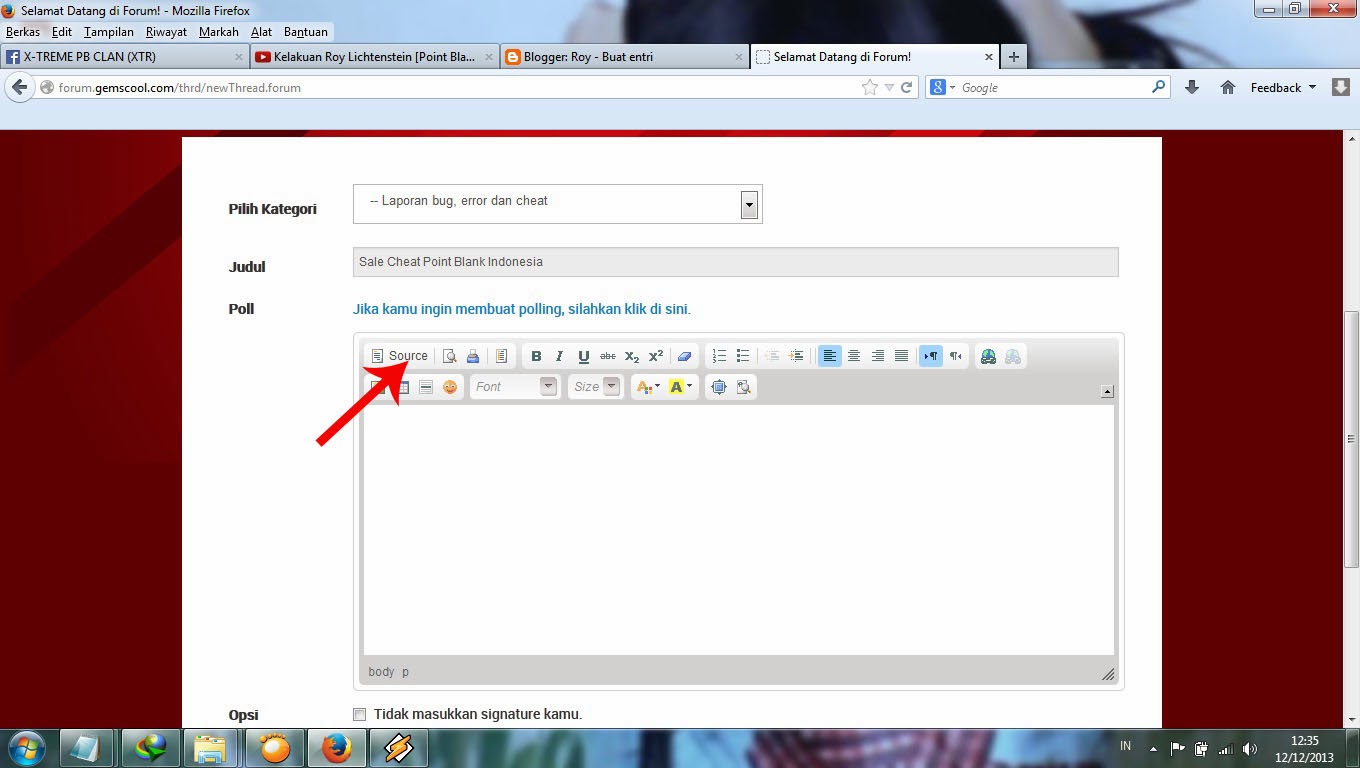The image size is (1360, 768).
Task: Open the Size dropdown
Action: coord(595,387)
